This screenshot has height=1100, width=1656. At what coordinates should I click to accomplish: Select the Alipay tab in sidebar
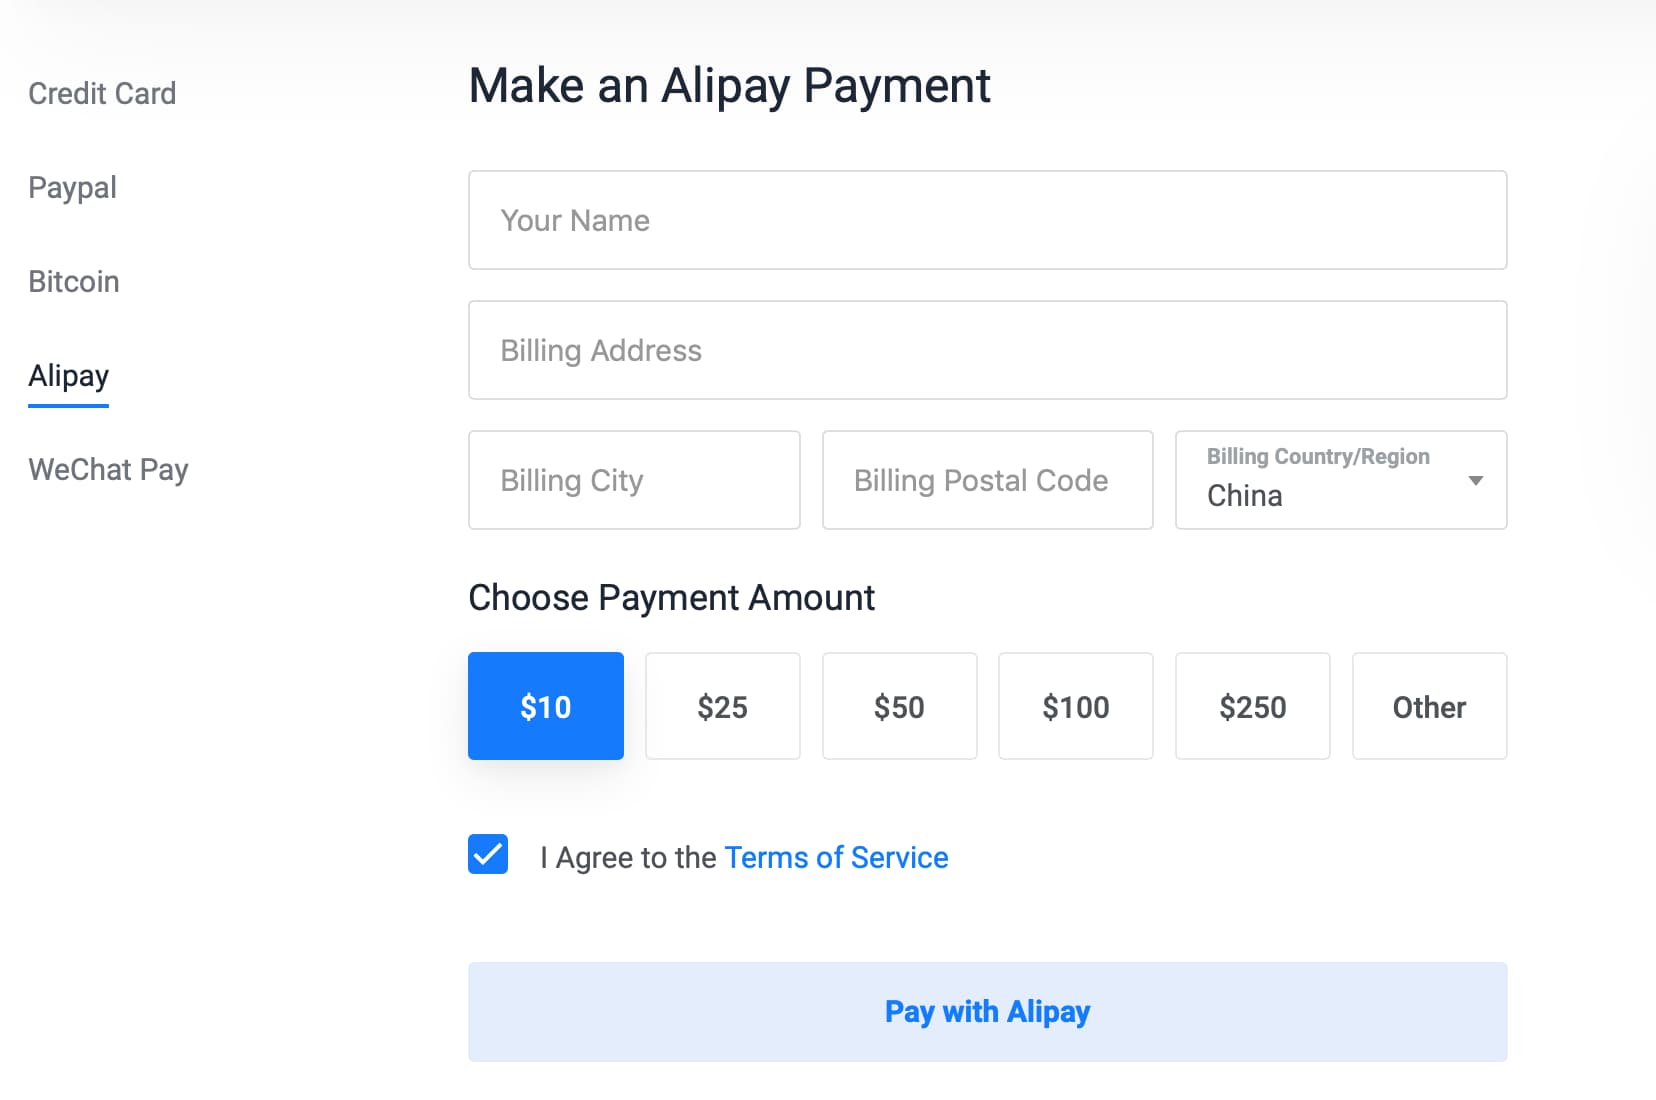(68, 376)
